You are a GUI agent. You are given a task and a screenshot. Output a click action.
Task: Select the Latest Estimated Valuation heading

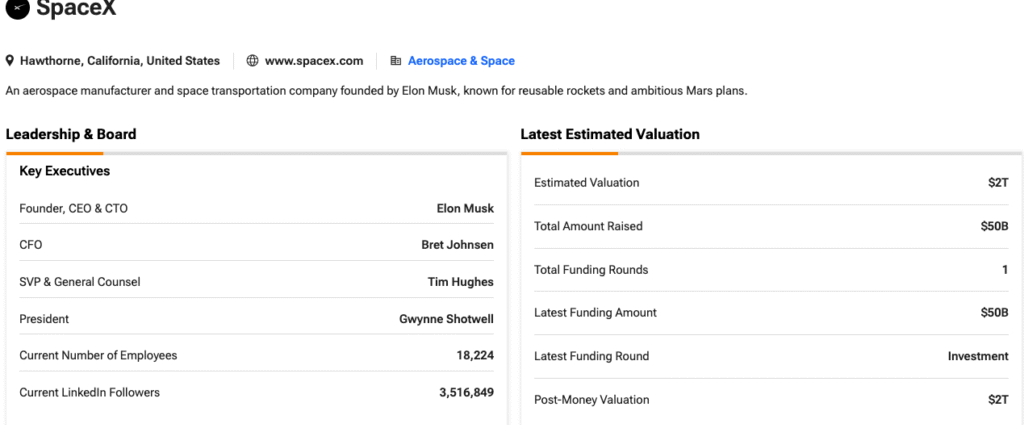610,134
